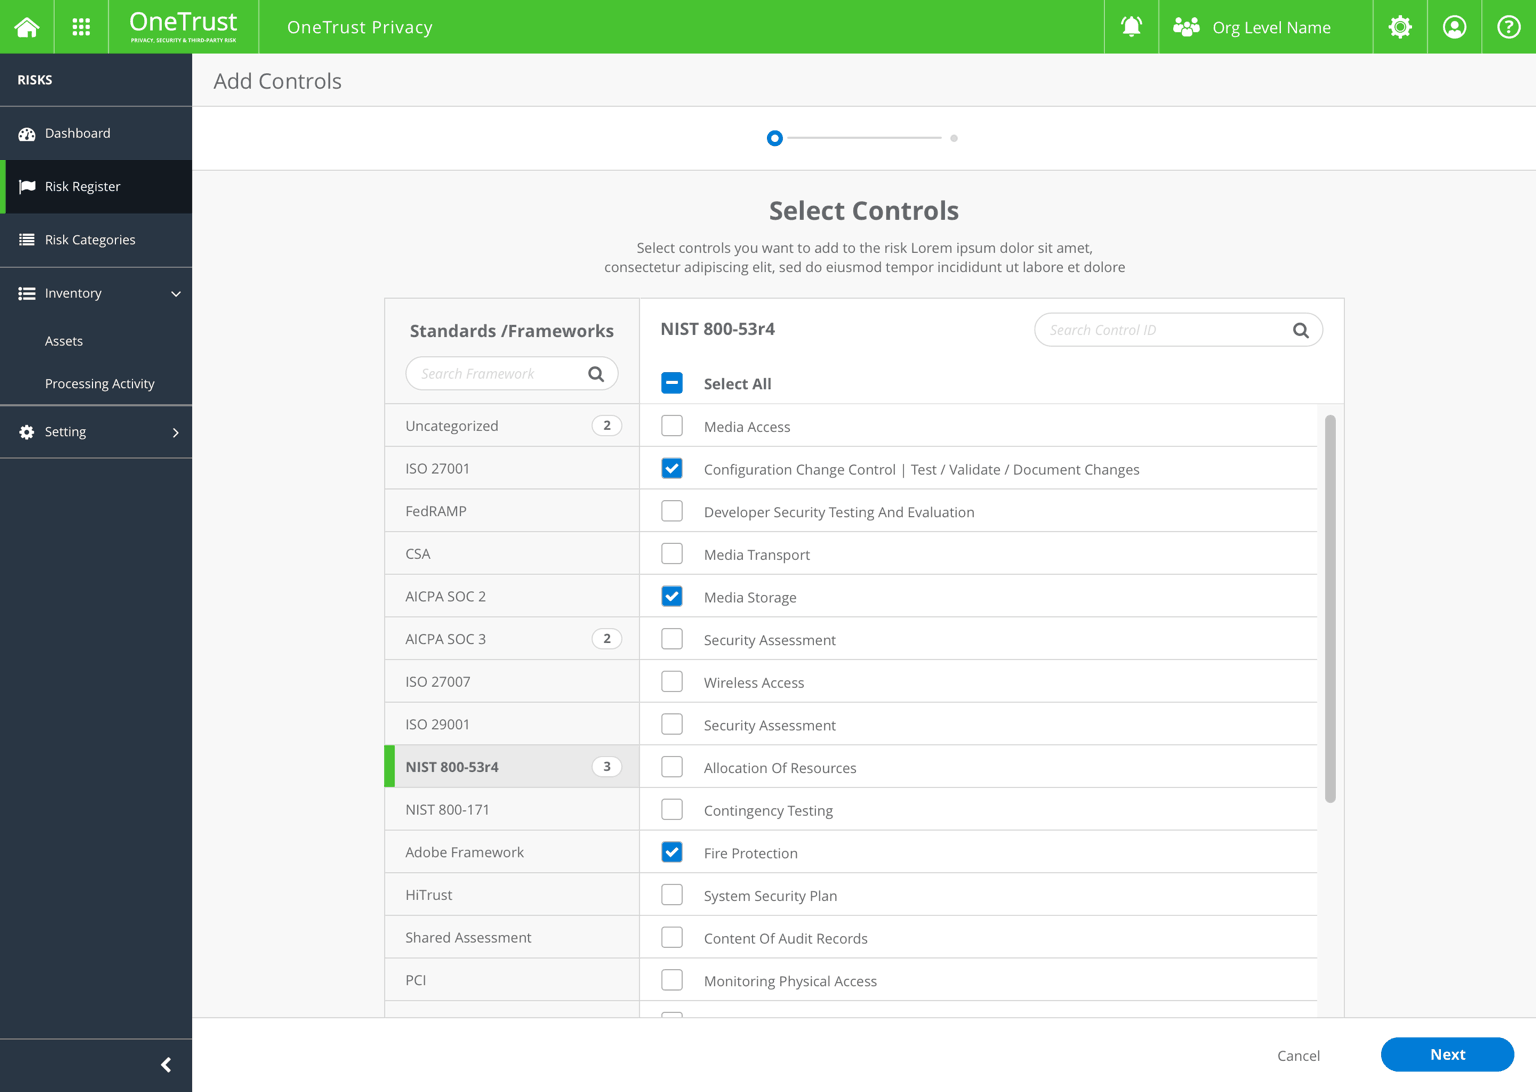Open the settings gear in header
Viewport: 1536px width, 1092px height.
pyautogui.click(x=1400, y=27)
